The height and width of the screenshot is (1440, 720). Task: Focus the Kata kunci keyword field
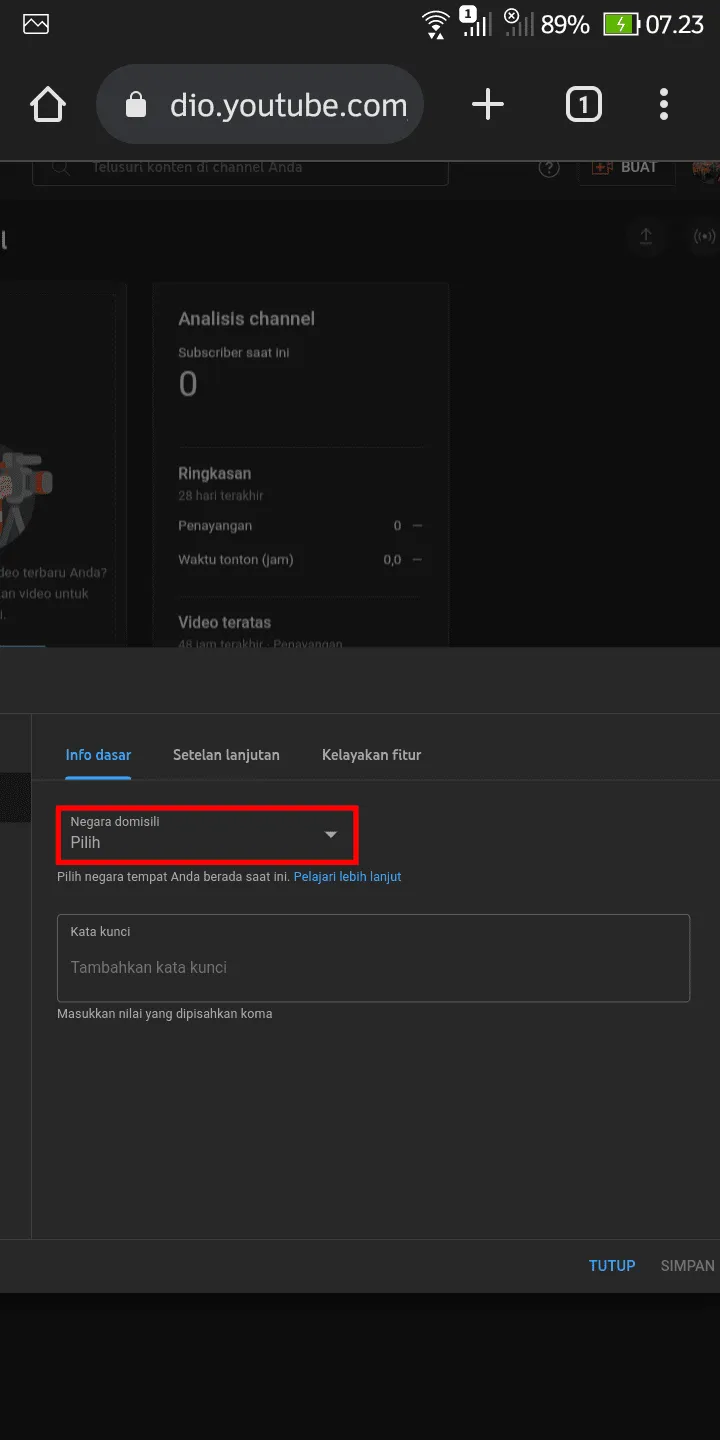point(373,958)
